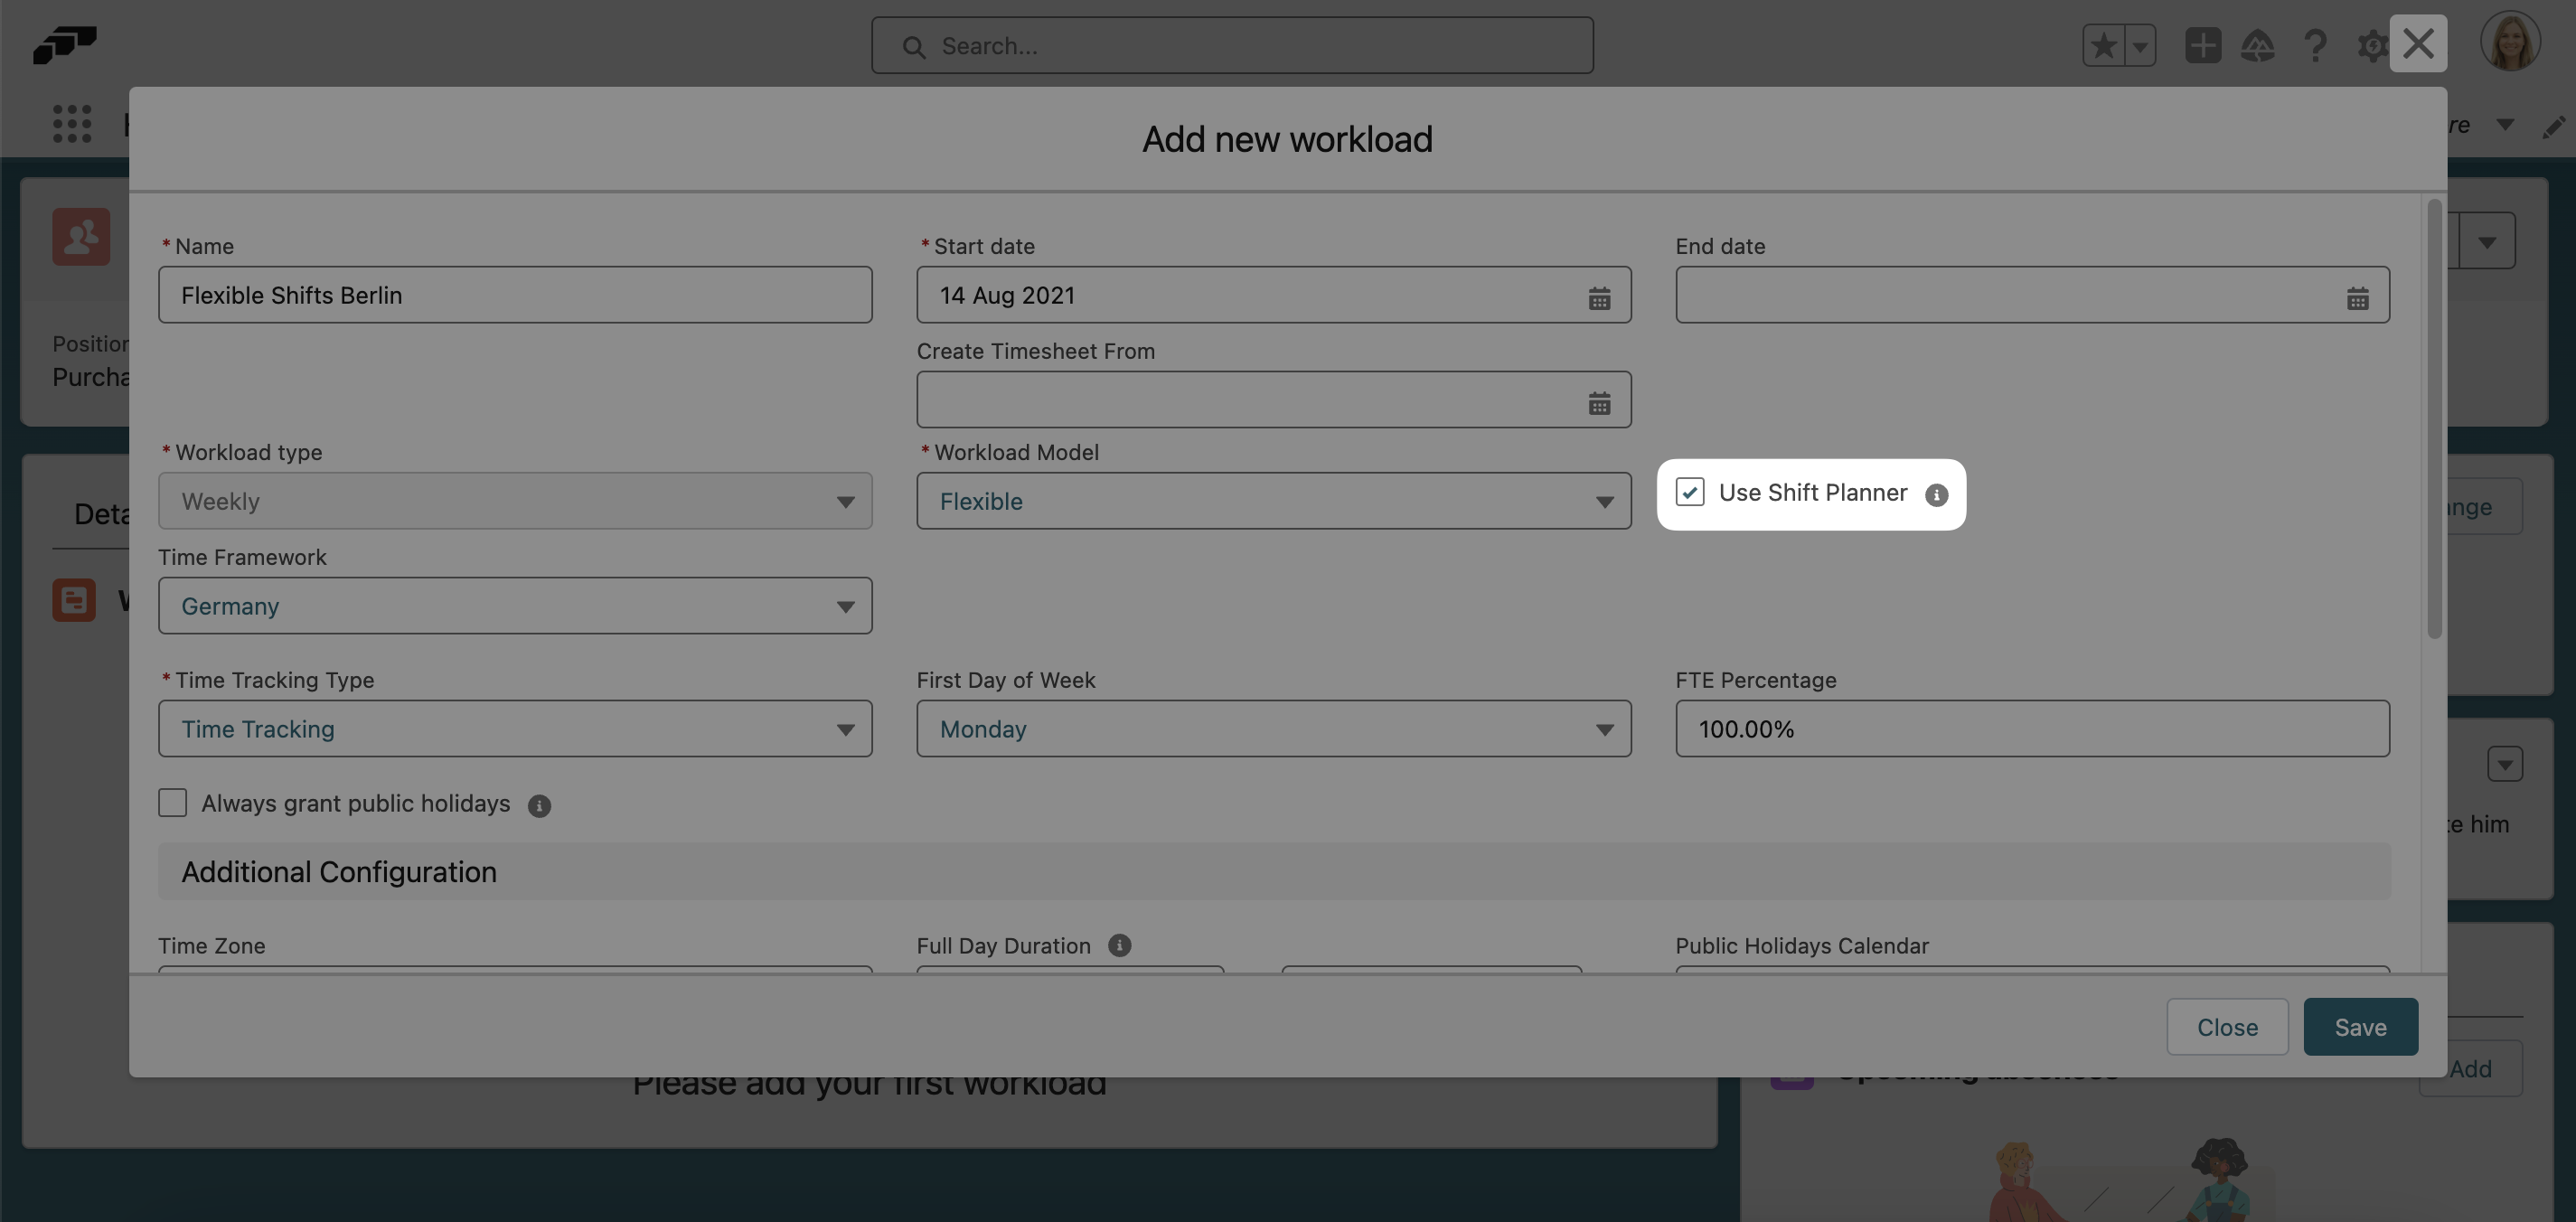Click the Close button in the dialog

tap(2227, 1026)
